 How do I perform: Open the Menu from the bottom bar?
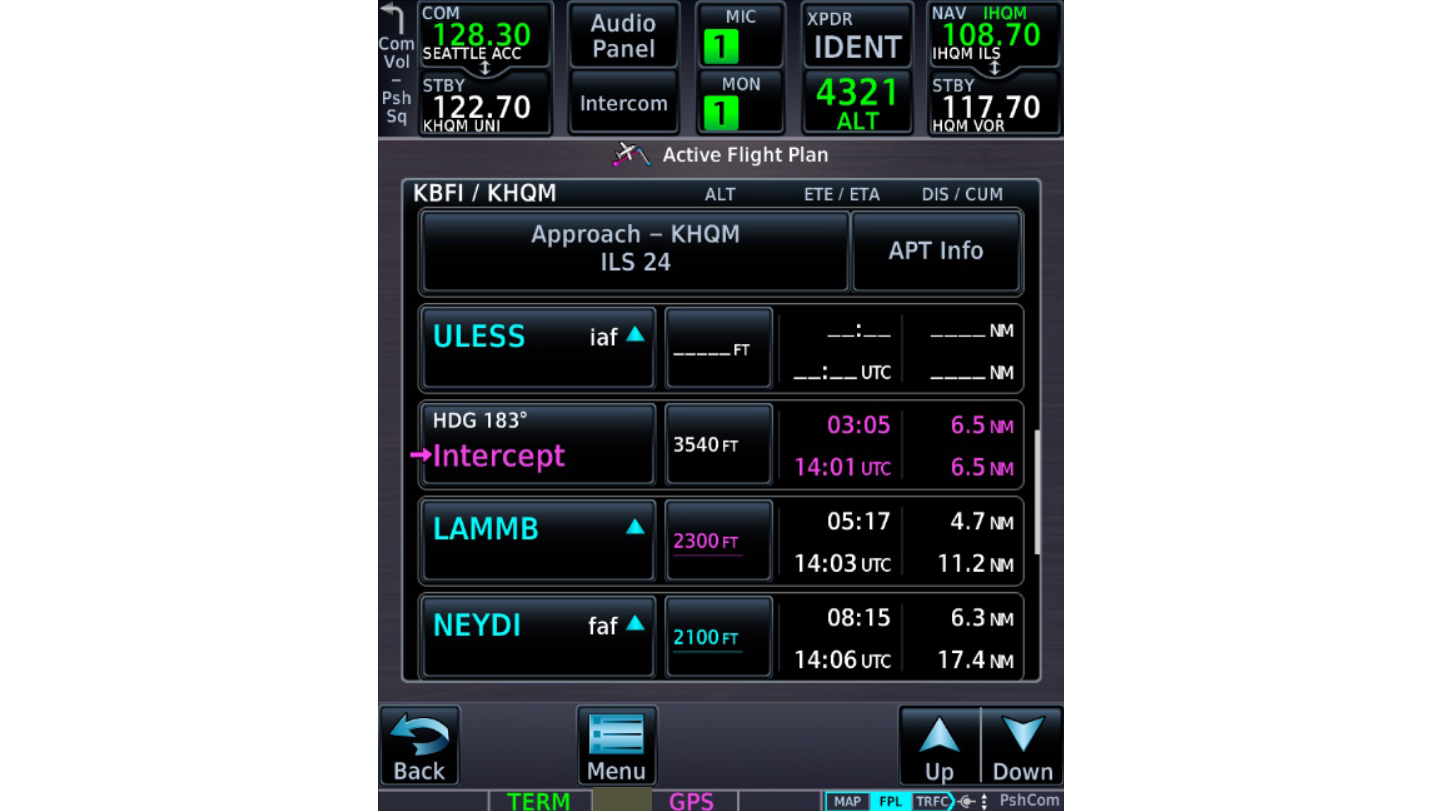(x=617, y=742)
